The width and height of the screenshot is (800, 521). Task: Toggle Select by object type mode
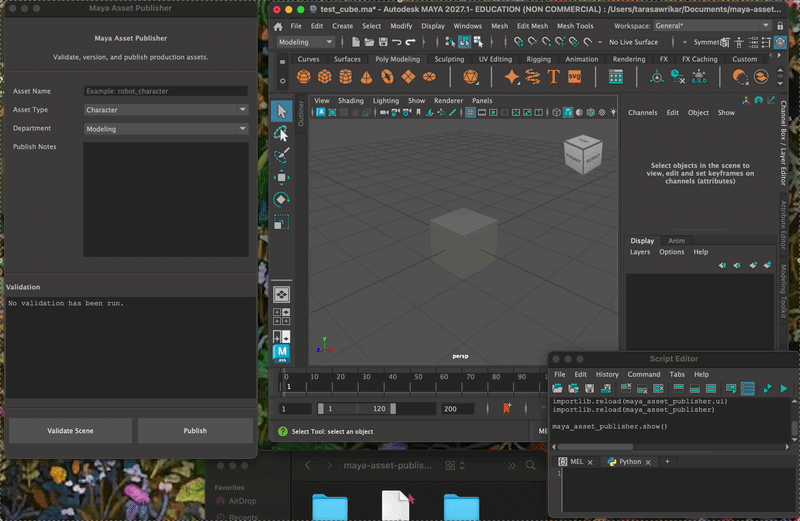click(x=464, y=42)
